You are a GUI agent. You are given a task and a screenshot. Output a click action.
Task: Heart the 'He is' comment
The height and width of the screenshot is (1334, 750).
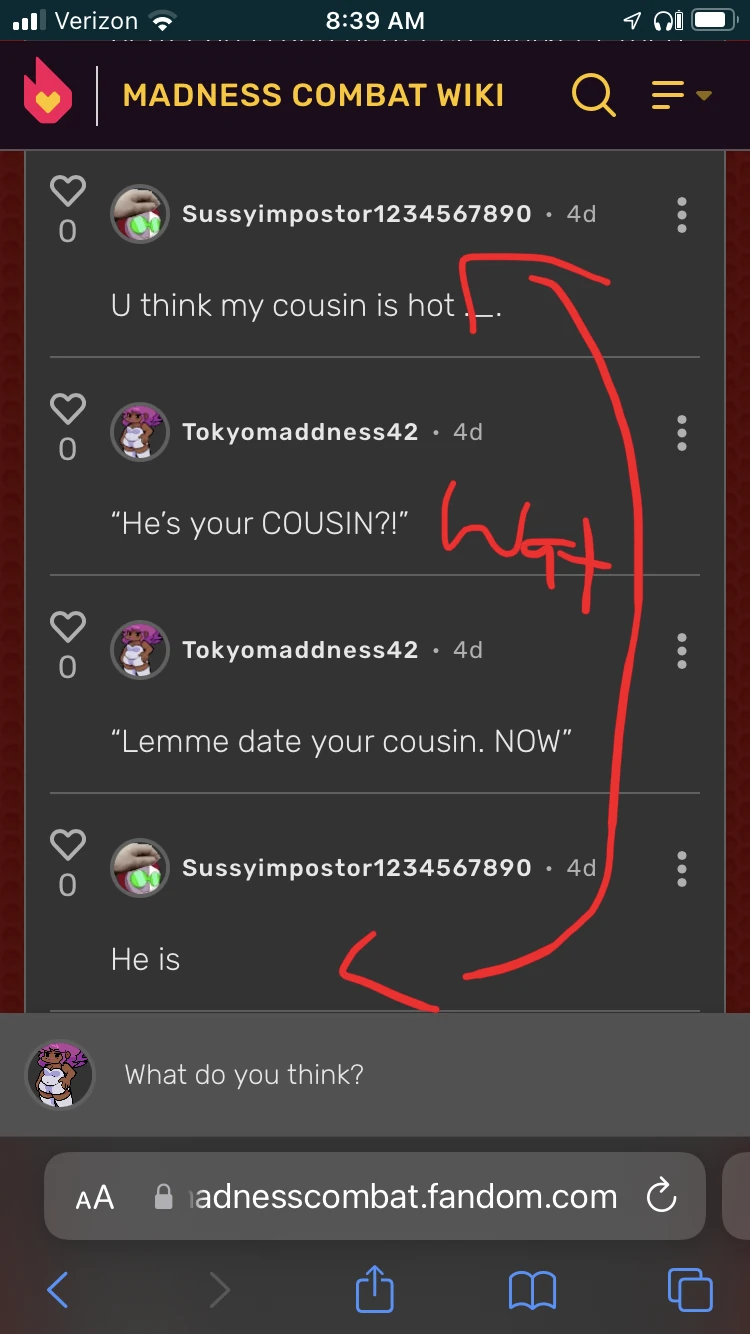tap(68, 845)
